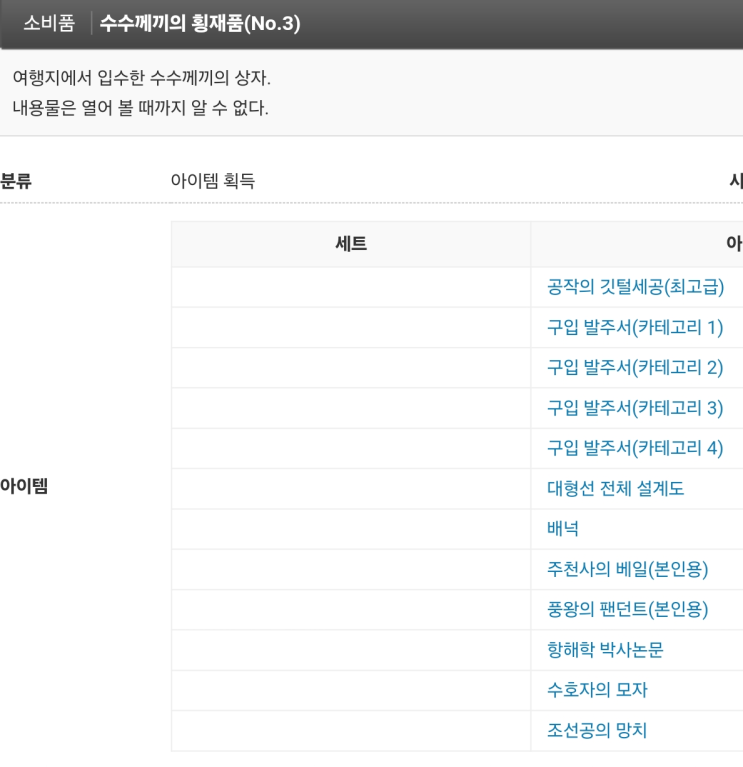Viewport: 743px width, 767px height.
Task: Open 주천사의 베일(본인용) link
Action: click(x=628, y=569)
